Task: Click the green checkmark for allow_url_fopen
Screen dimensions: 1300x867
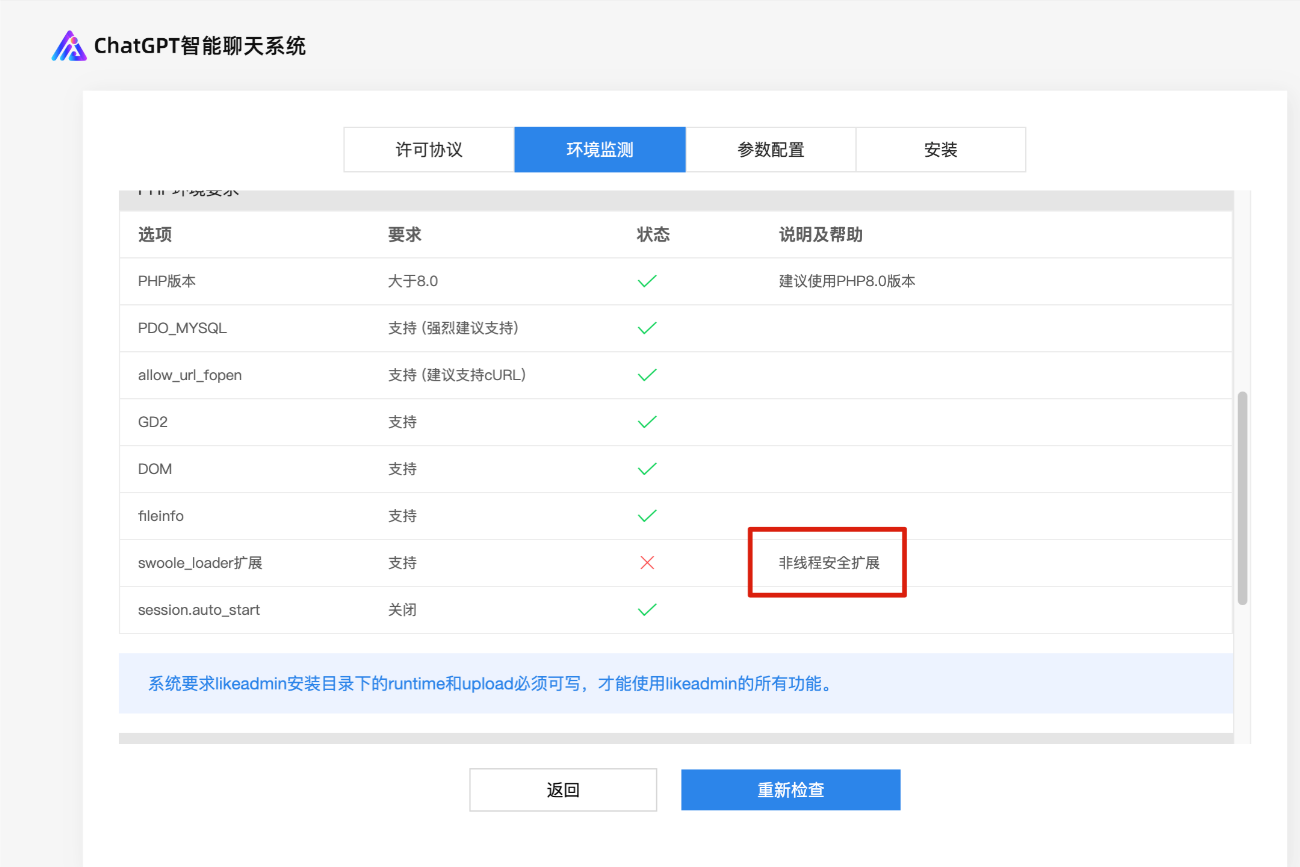Action: tap(647, 375)
